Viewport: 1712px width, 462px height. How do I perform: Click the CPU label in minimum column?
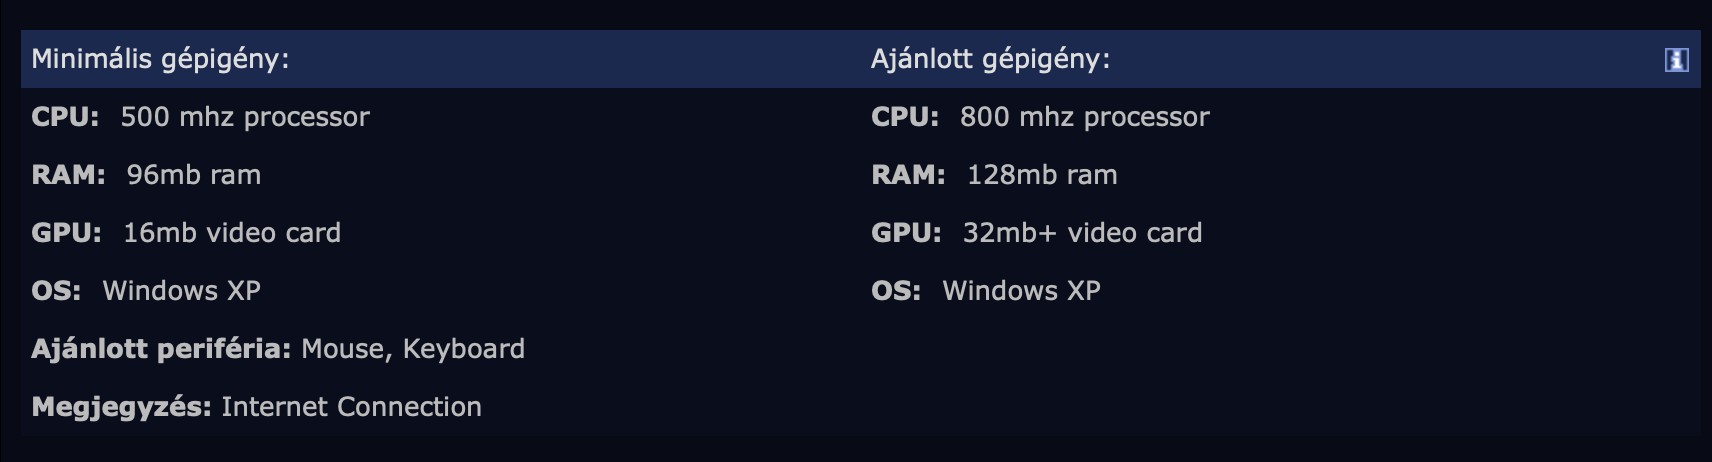[x=65, y=117]
